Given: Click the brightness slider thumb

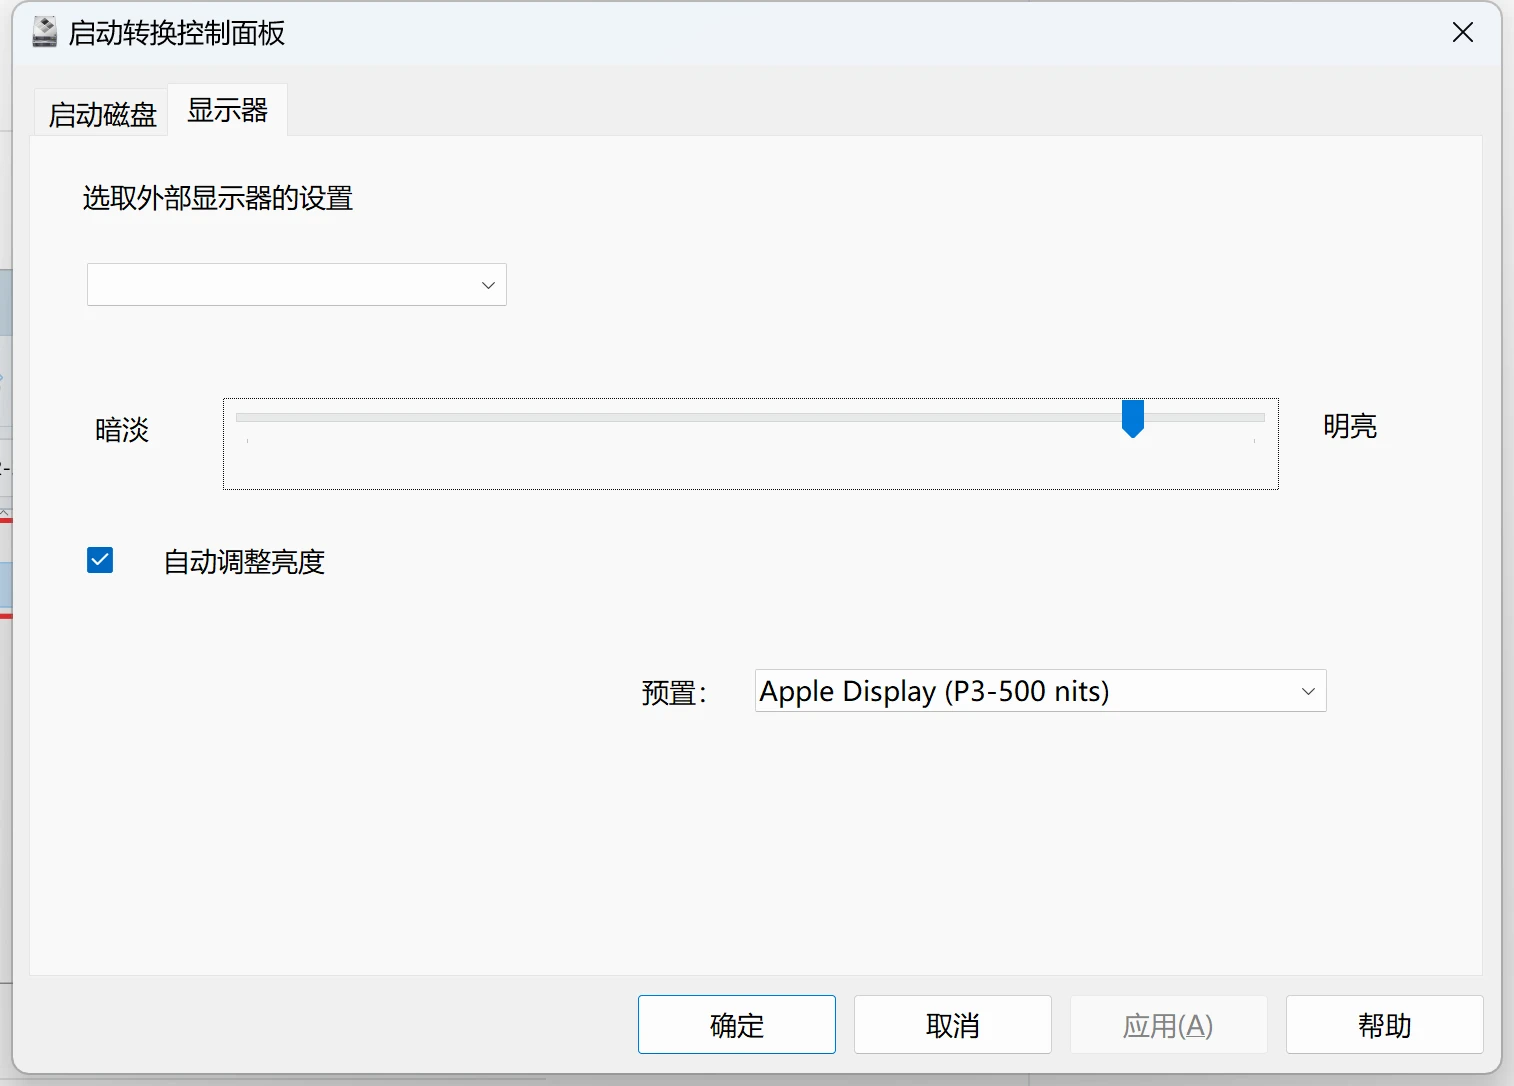Looking at the screenshot, I should (1132, 418).
